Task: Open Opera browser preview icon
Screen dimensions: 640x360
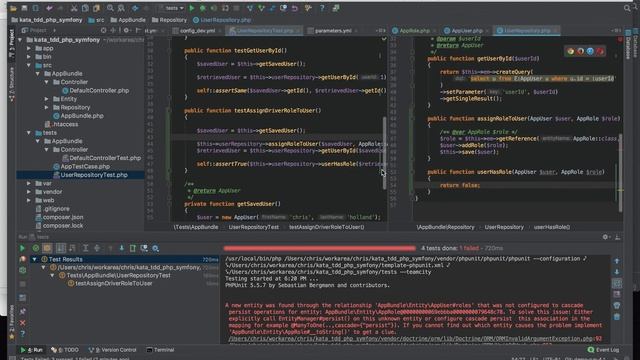Action: coord(600,51)
